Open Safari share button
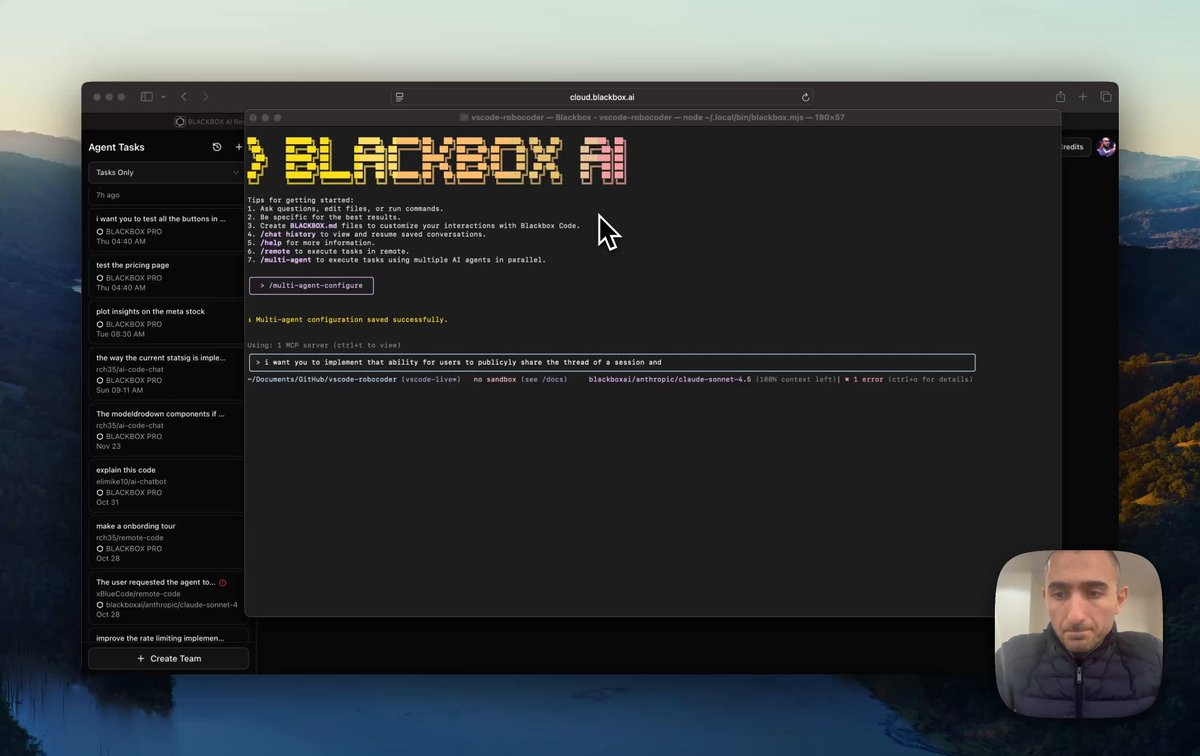Image resolution: width=1200 pixels, height=756 pixels. tap(1060, 97)
